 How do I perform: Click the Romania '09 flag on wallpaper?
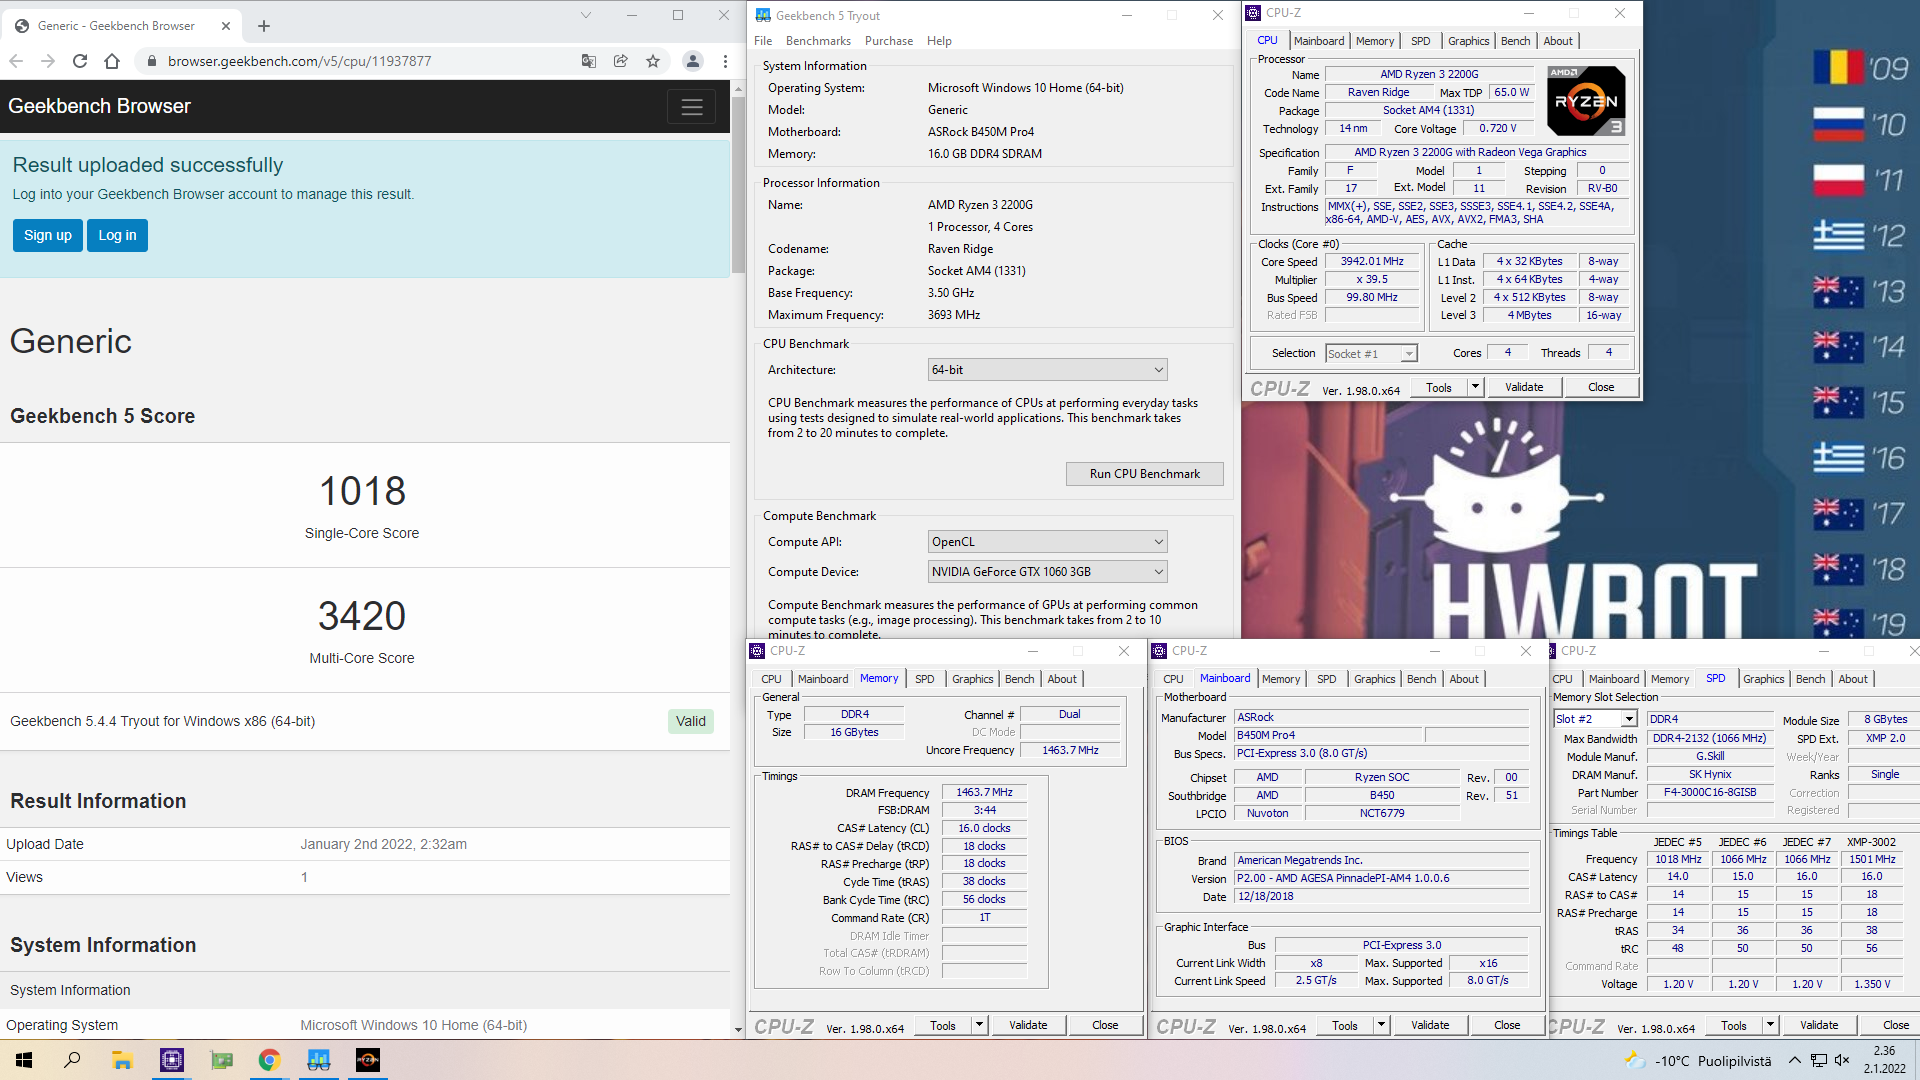click(1838, 68)
